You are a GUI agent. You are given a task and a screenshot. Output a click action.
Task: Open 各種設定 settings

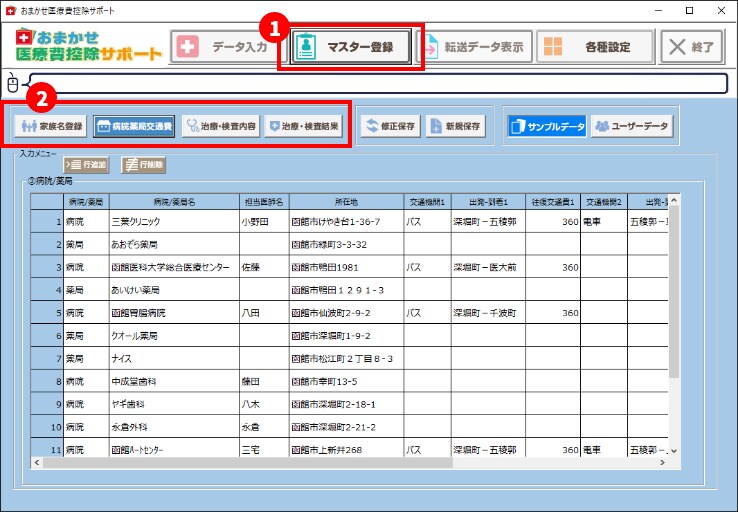[595, 47]
